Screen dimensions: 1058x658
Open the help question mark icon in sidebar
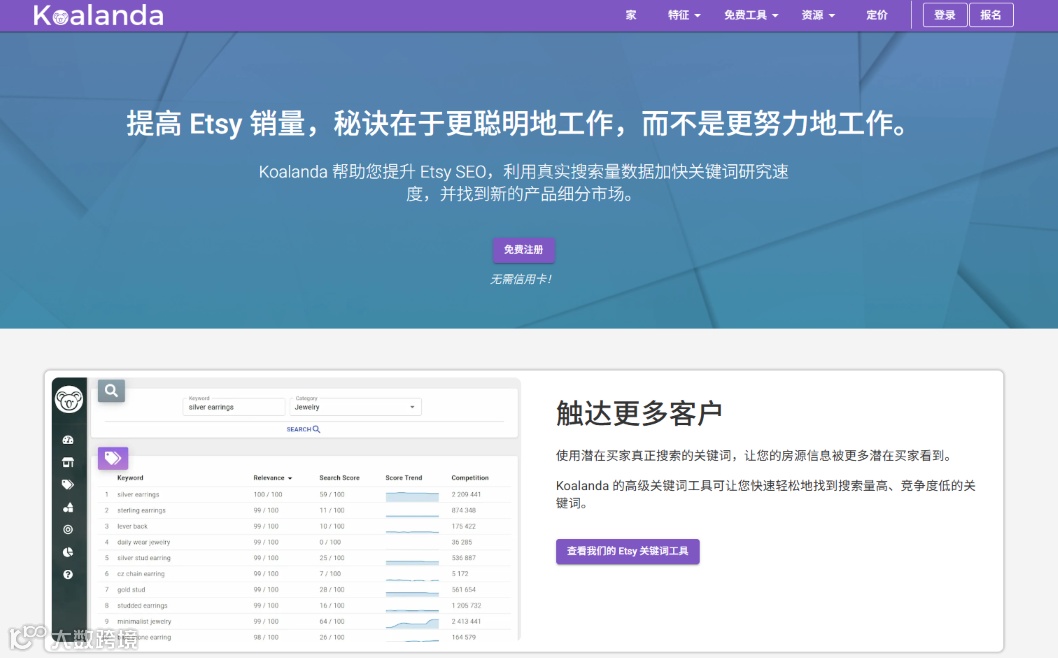point(68,574)
